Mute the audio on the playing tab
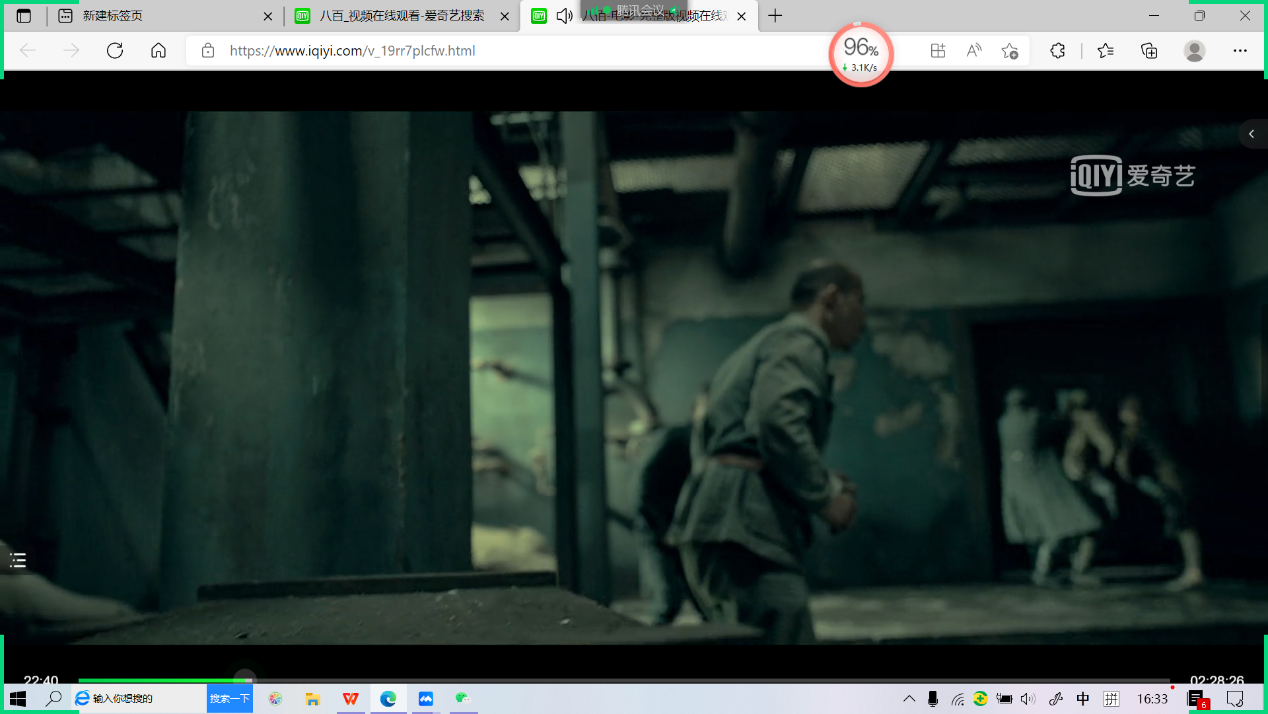This screenshot has width=1268, height=714. [x=565, y=16]
